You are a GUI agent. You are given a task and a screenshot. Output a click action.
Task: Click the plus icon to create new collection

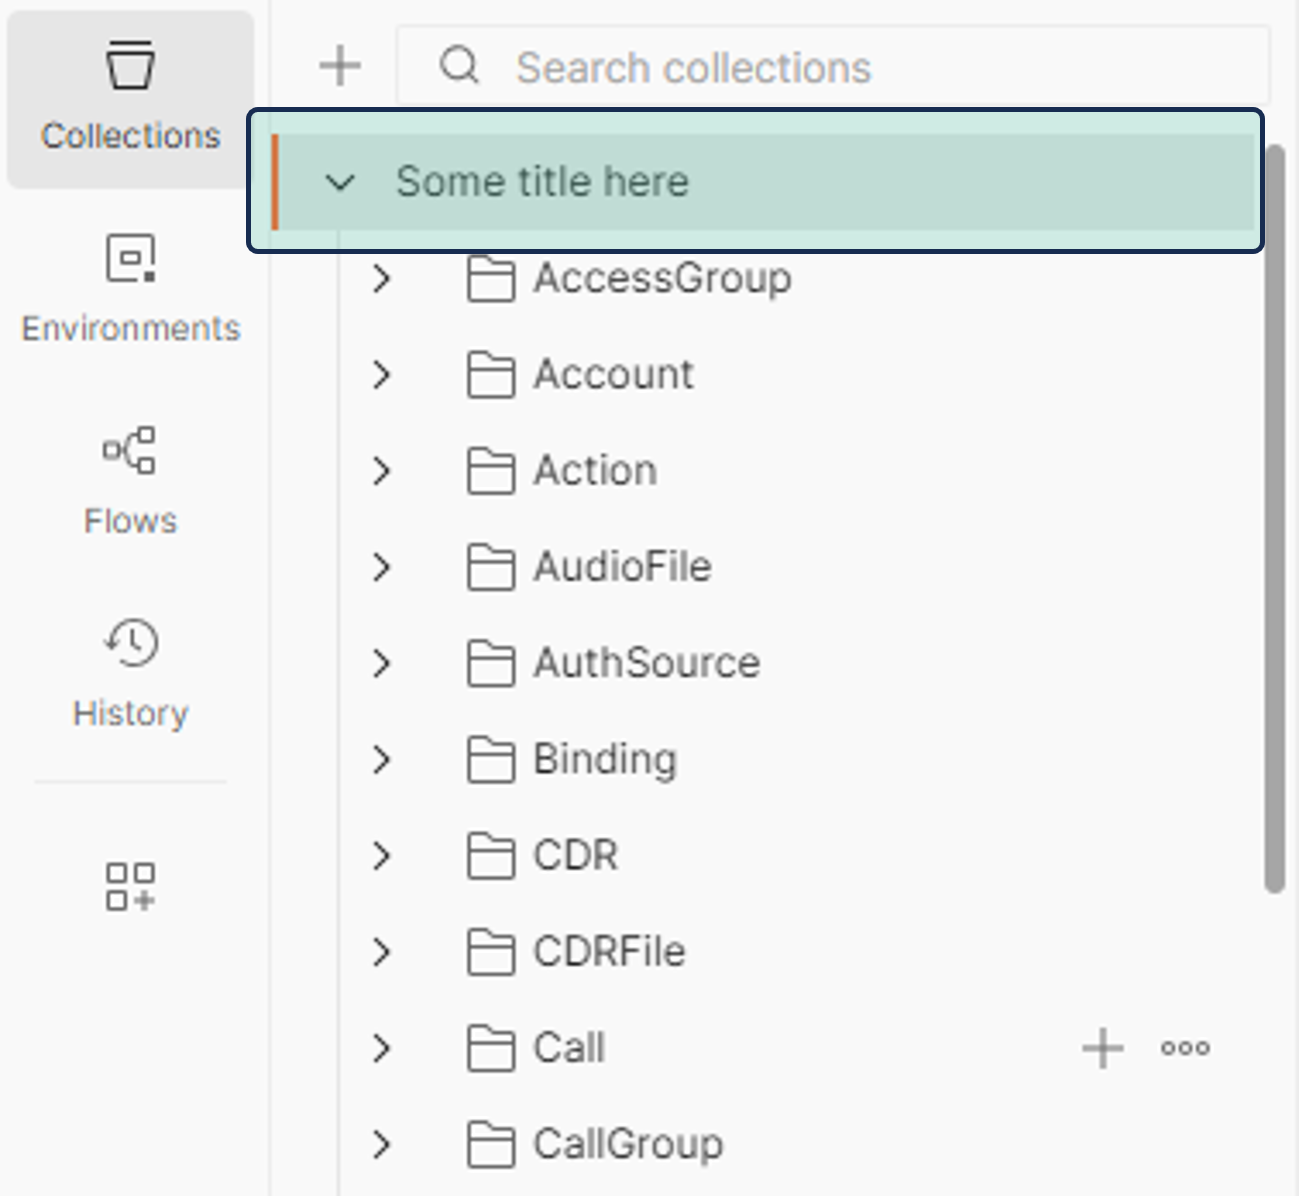340,66
